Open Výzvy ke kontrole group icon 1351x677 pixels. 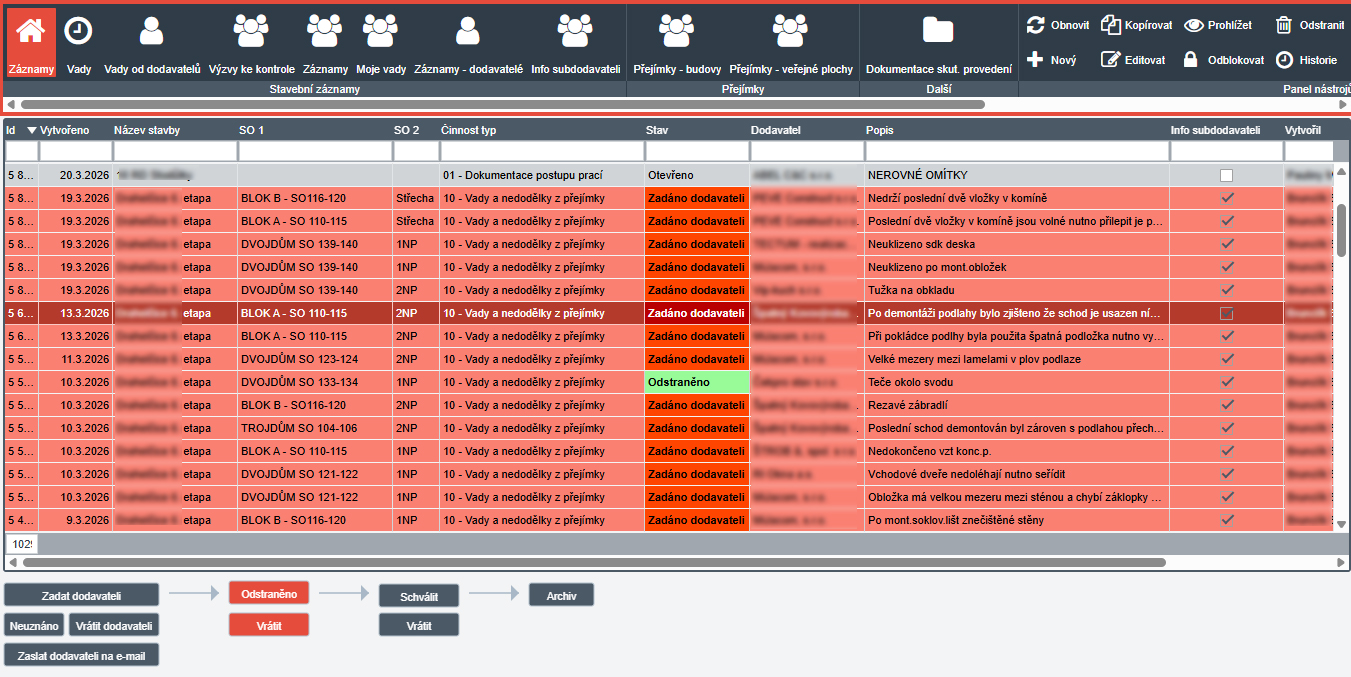point(251,32)
